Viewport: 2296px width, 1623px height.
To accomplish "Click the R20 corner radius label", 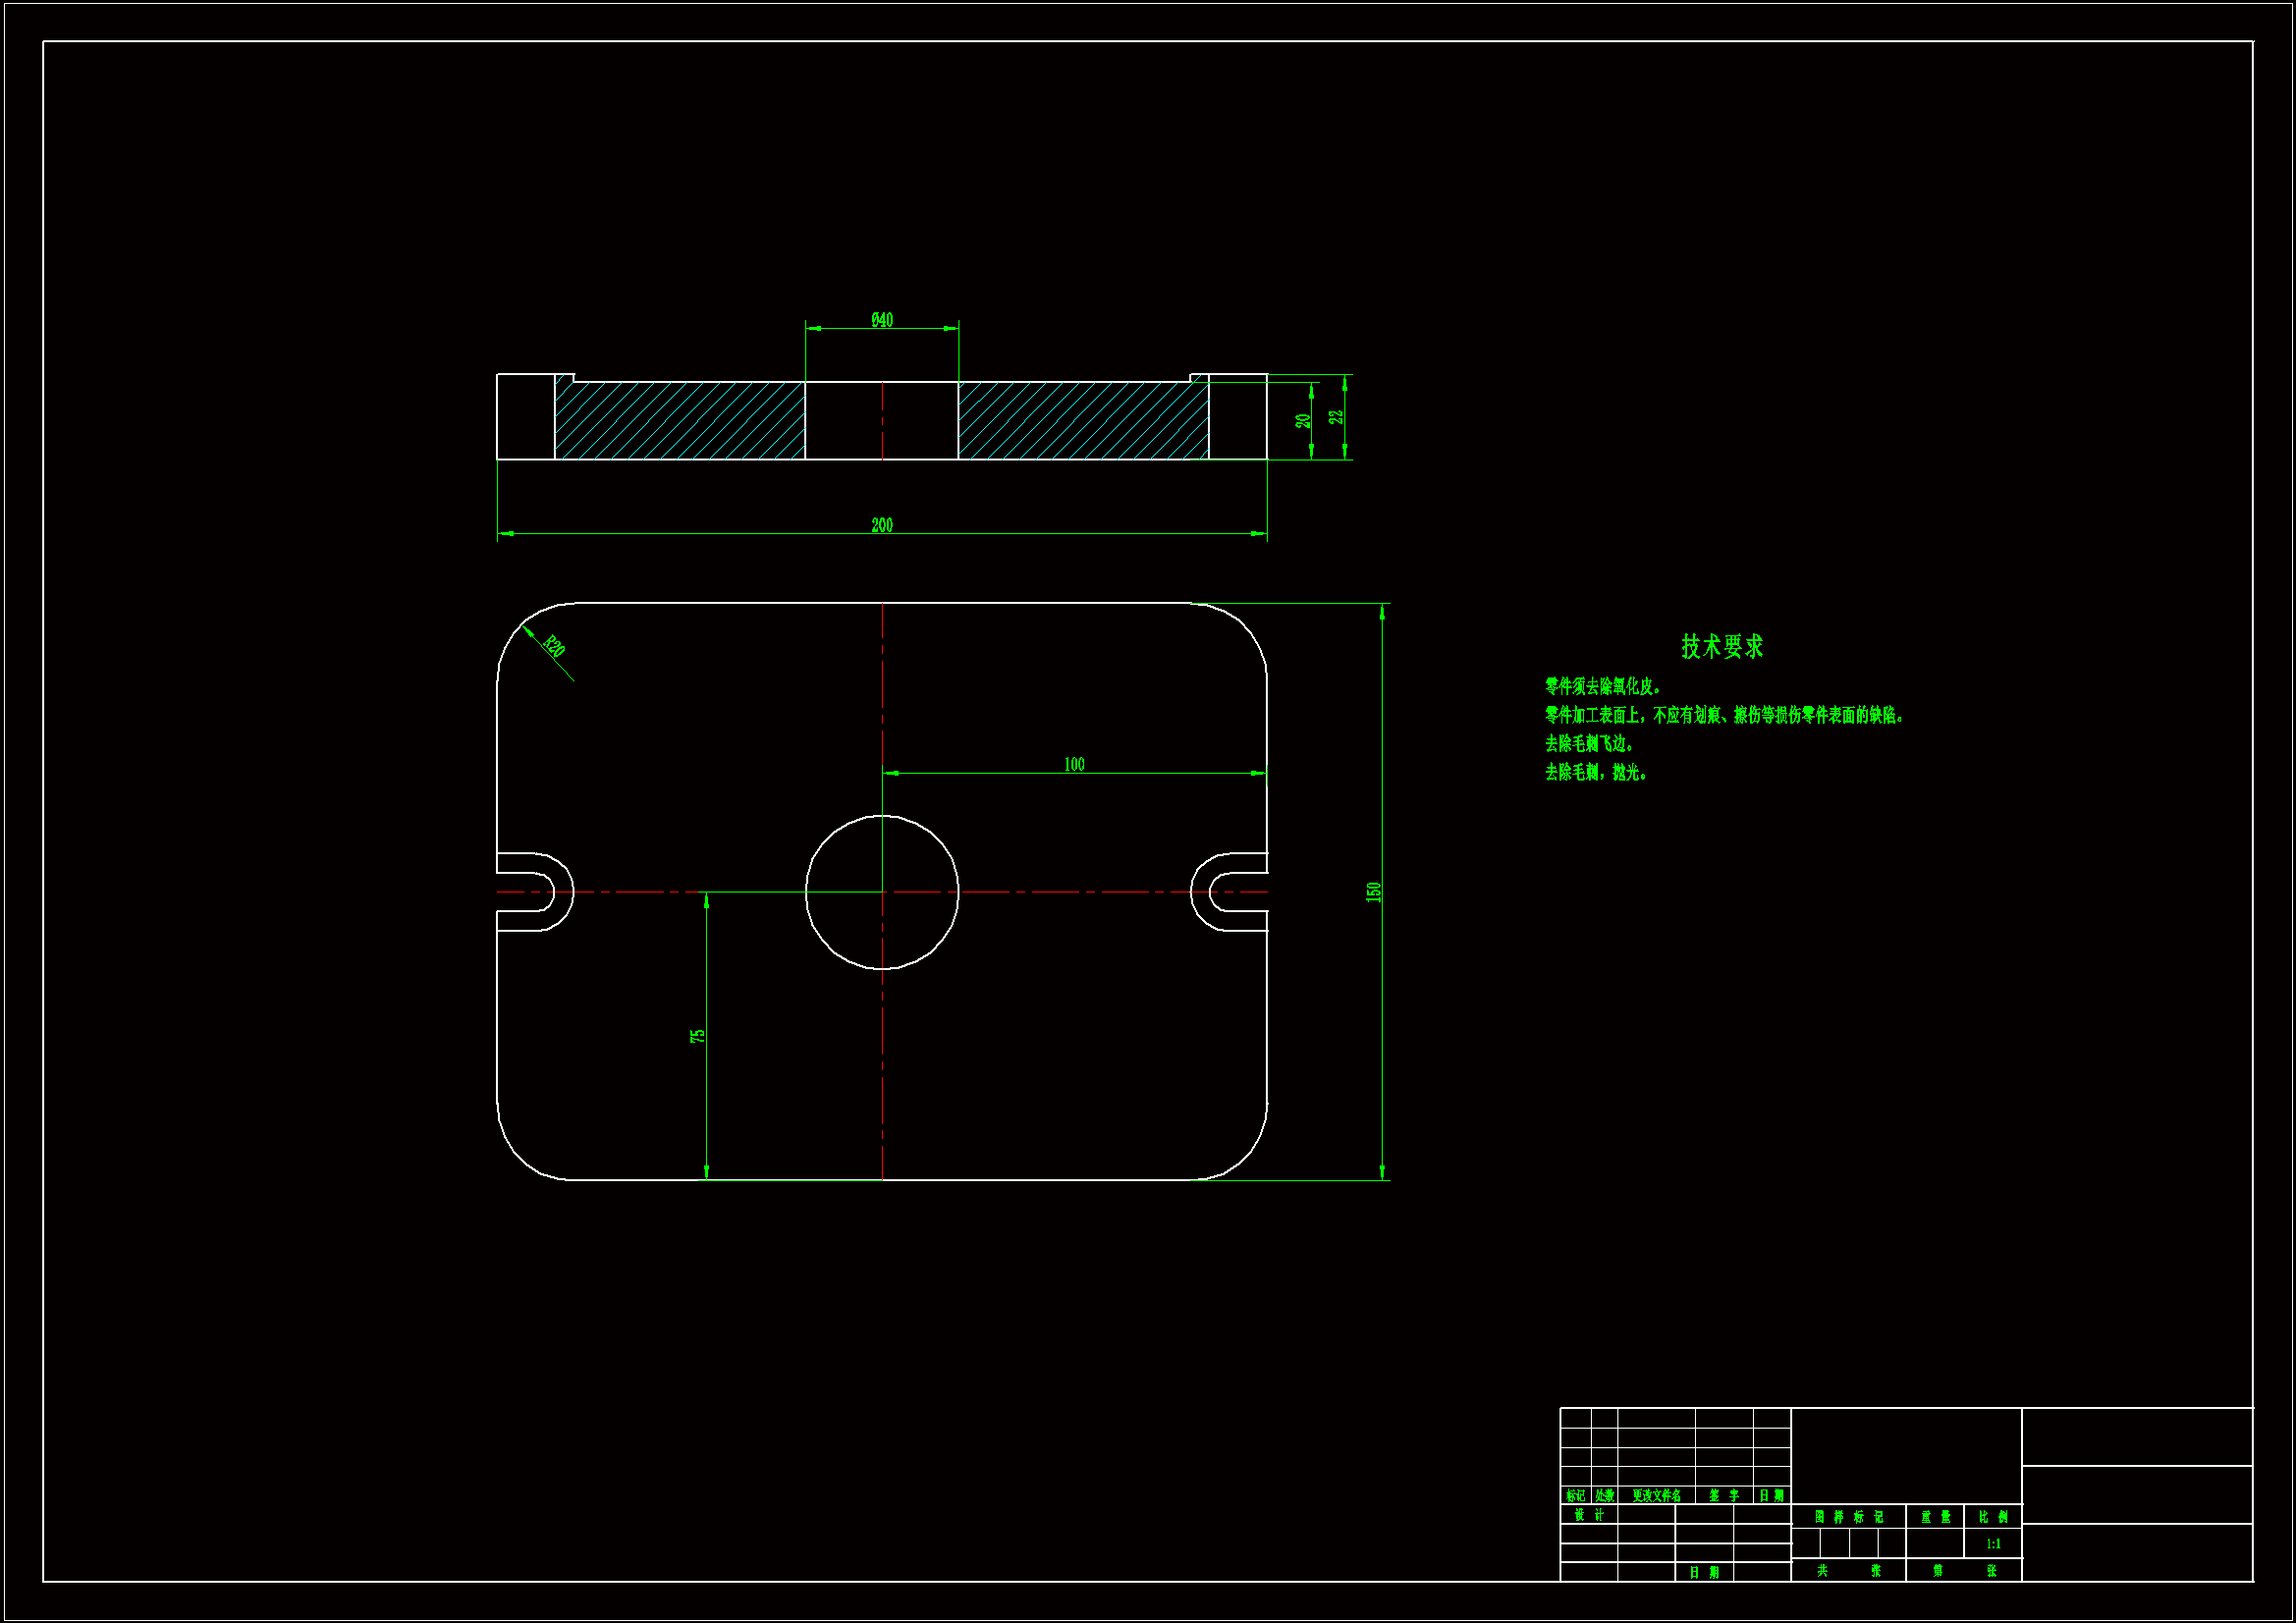I will pos(554,646).
